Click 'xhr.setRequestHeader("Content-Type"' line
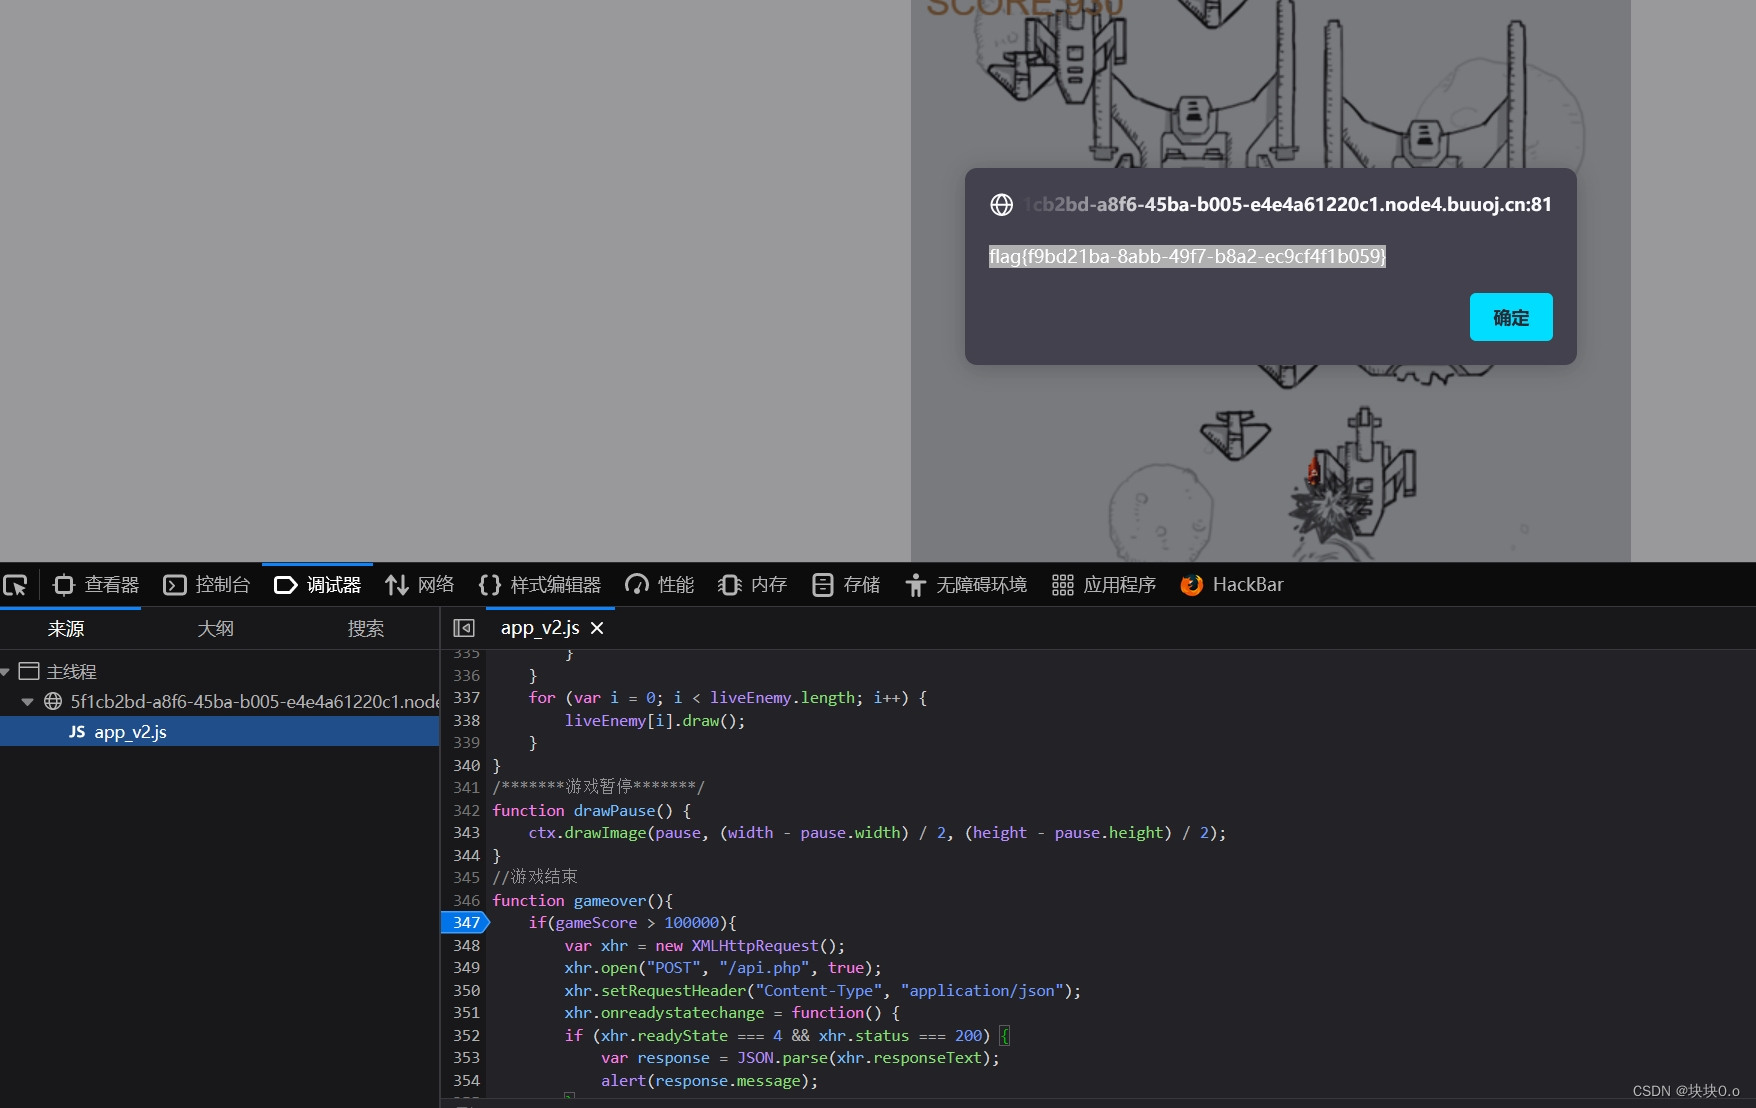The width and height of the screenshot is (1756, 1108). pos(823,990)
